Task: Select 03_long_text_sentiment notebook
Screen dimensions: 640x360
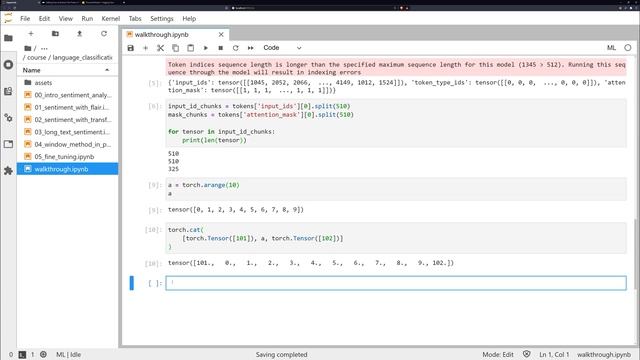Action: coord(67,132)
